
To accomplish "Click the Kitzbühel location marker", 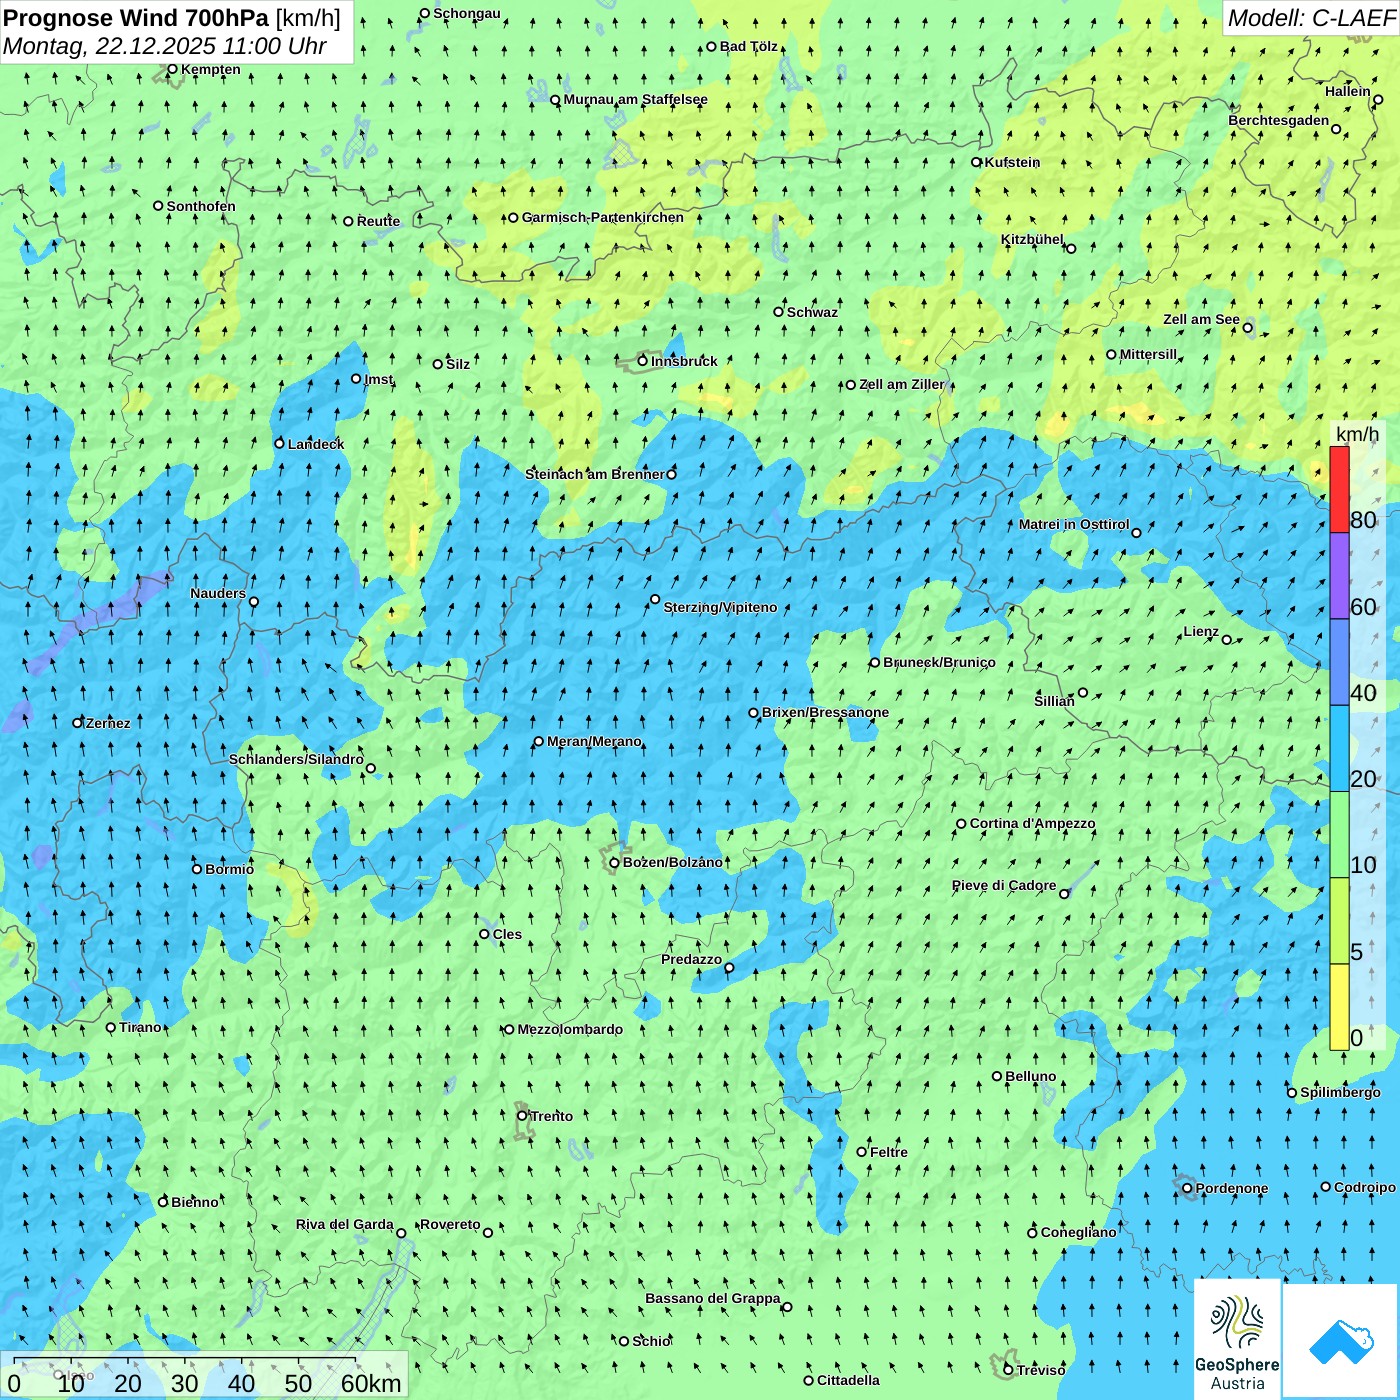I will (1071, 248).
